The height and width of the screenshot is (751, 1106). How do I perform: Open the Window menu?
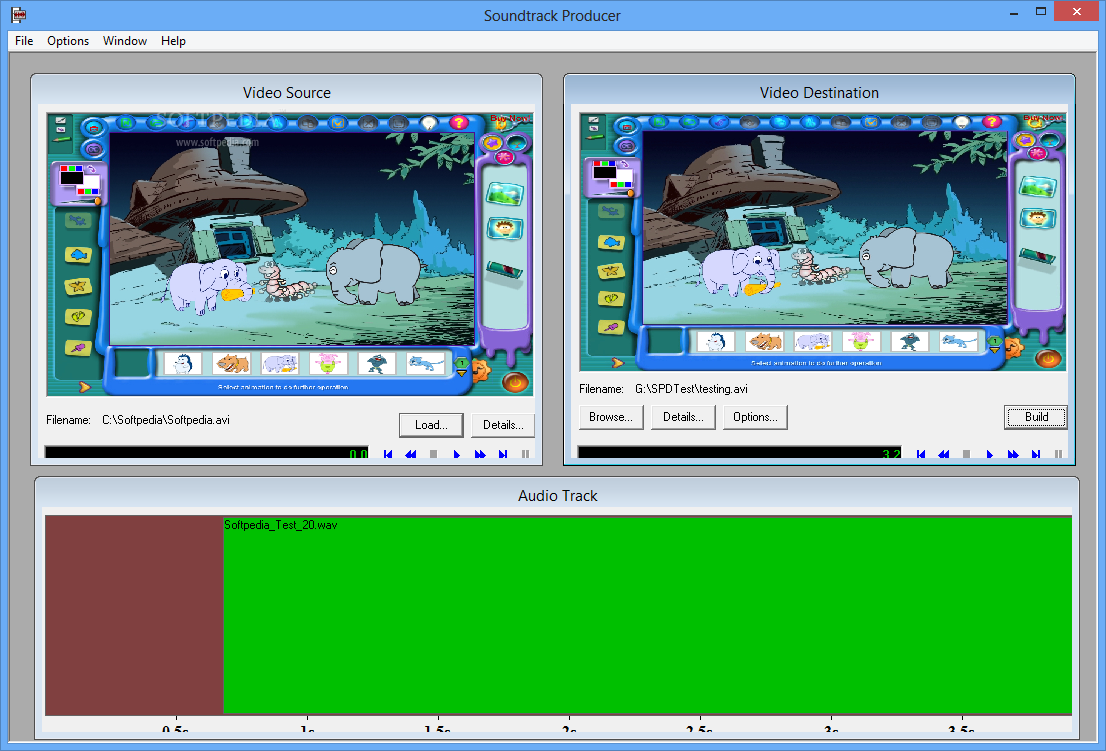[x=125, y=41]
